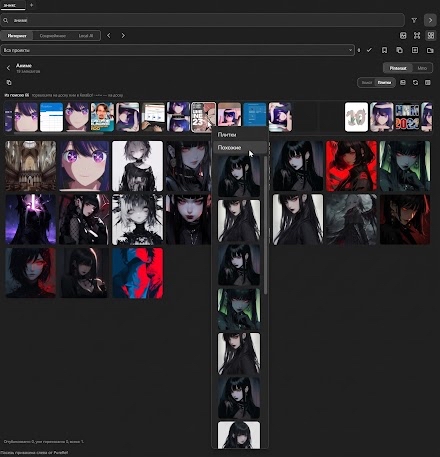Open the red-background dark figure image
Screen dimensions: 440x457
351,166
